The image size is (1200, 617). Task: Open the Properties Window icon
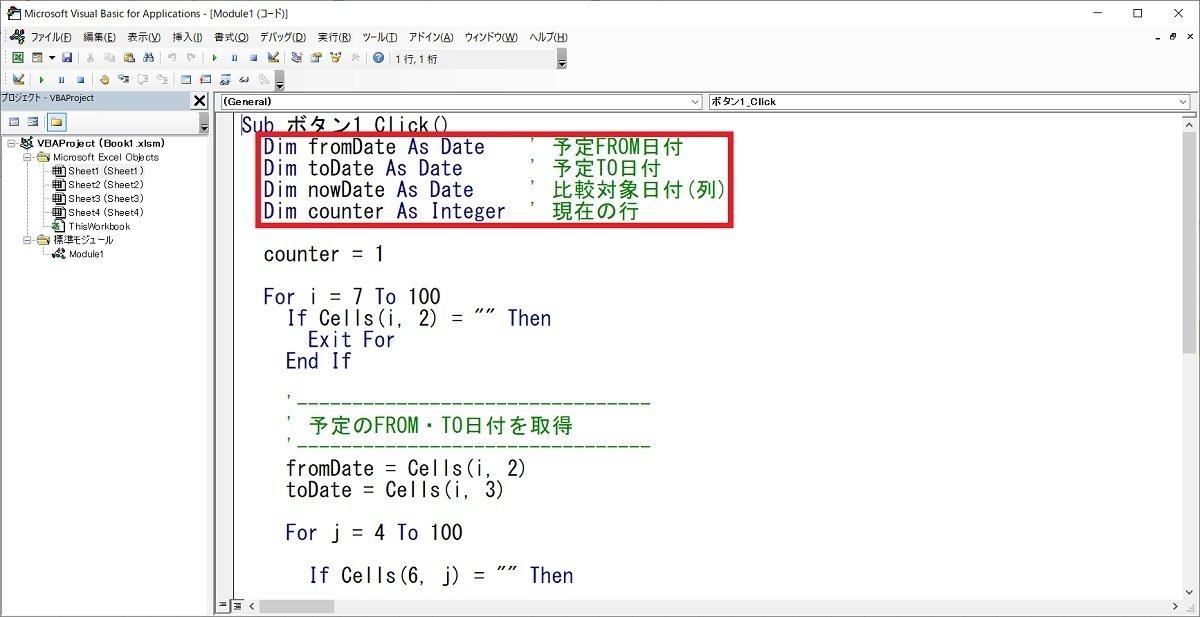point(316,58)
